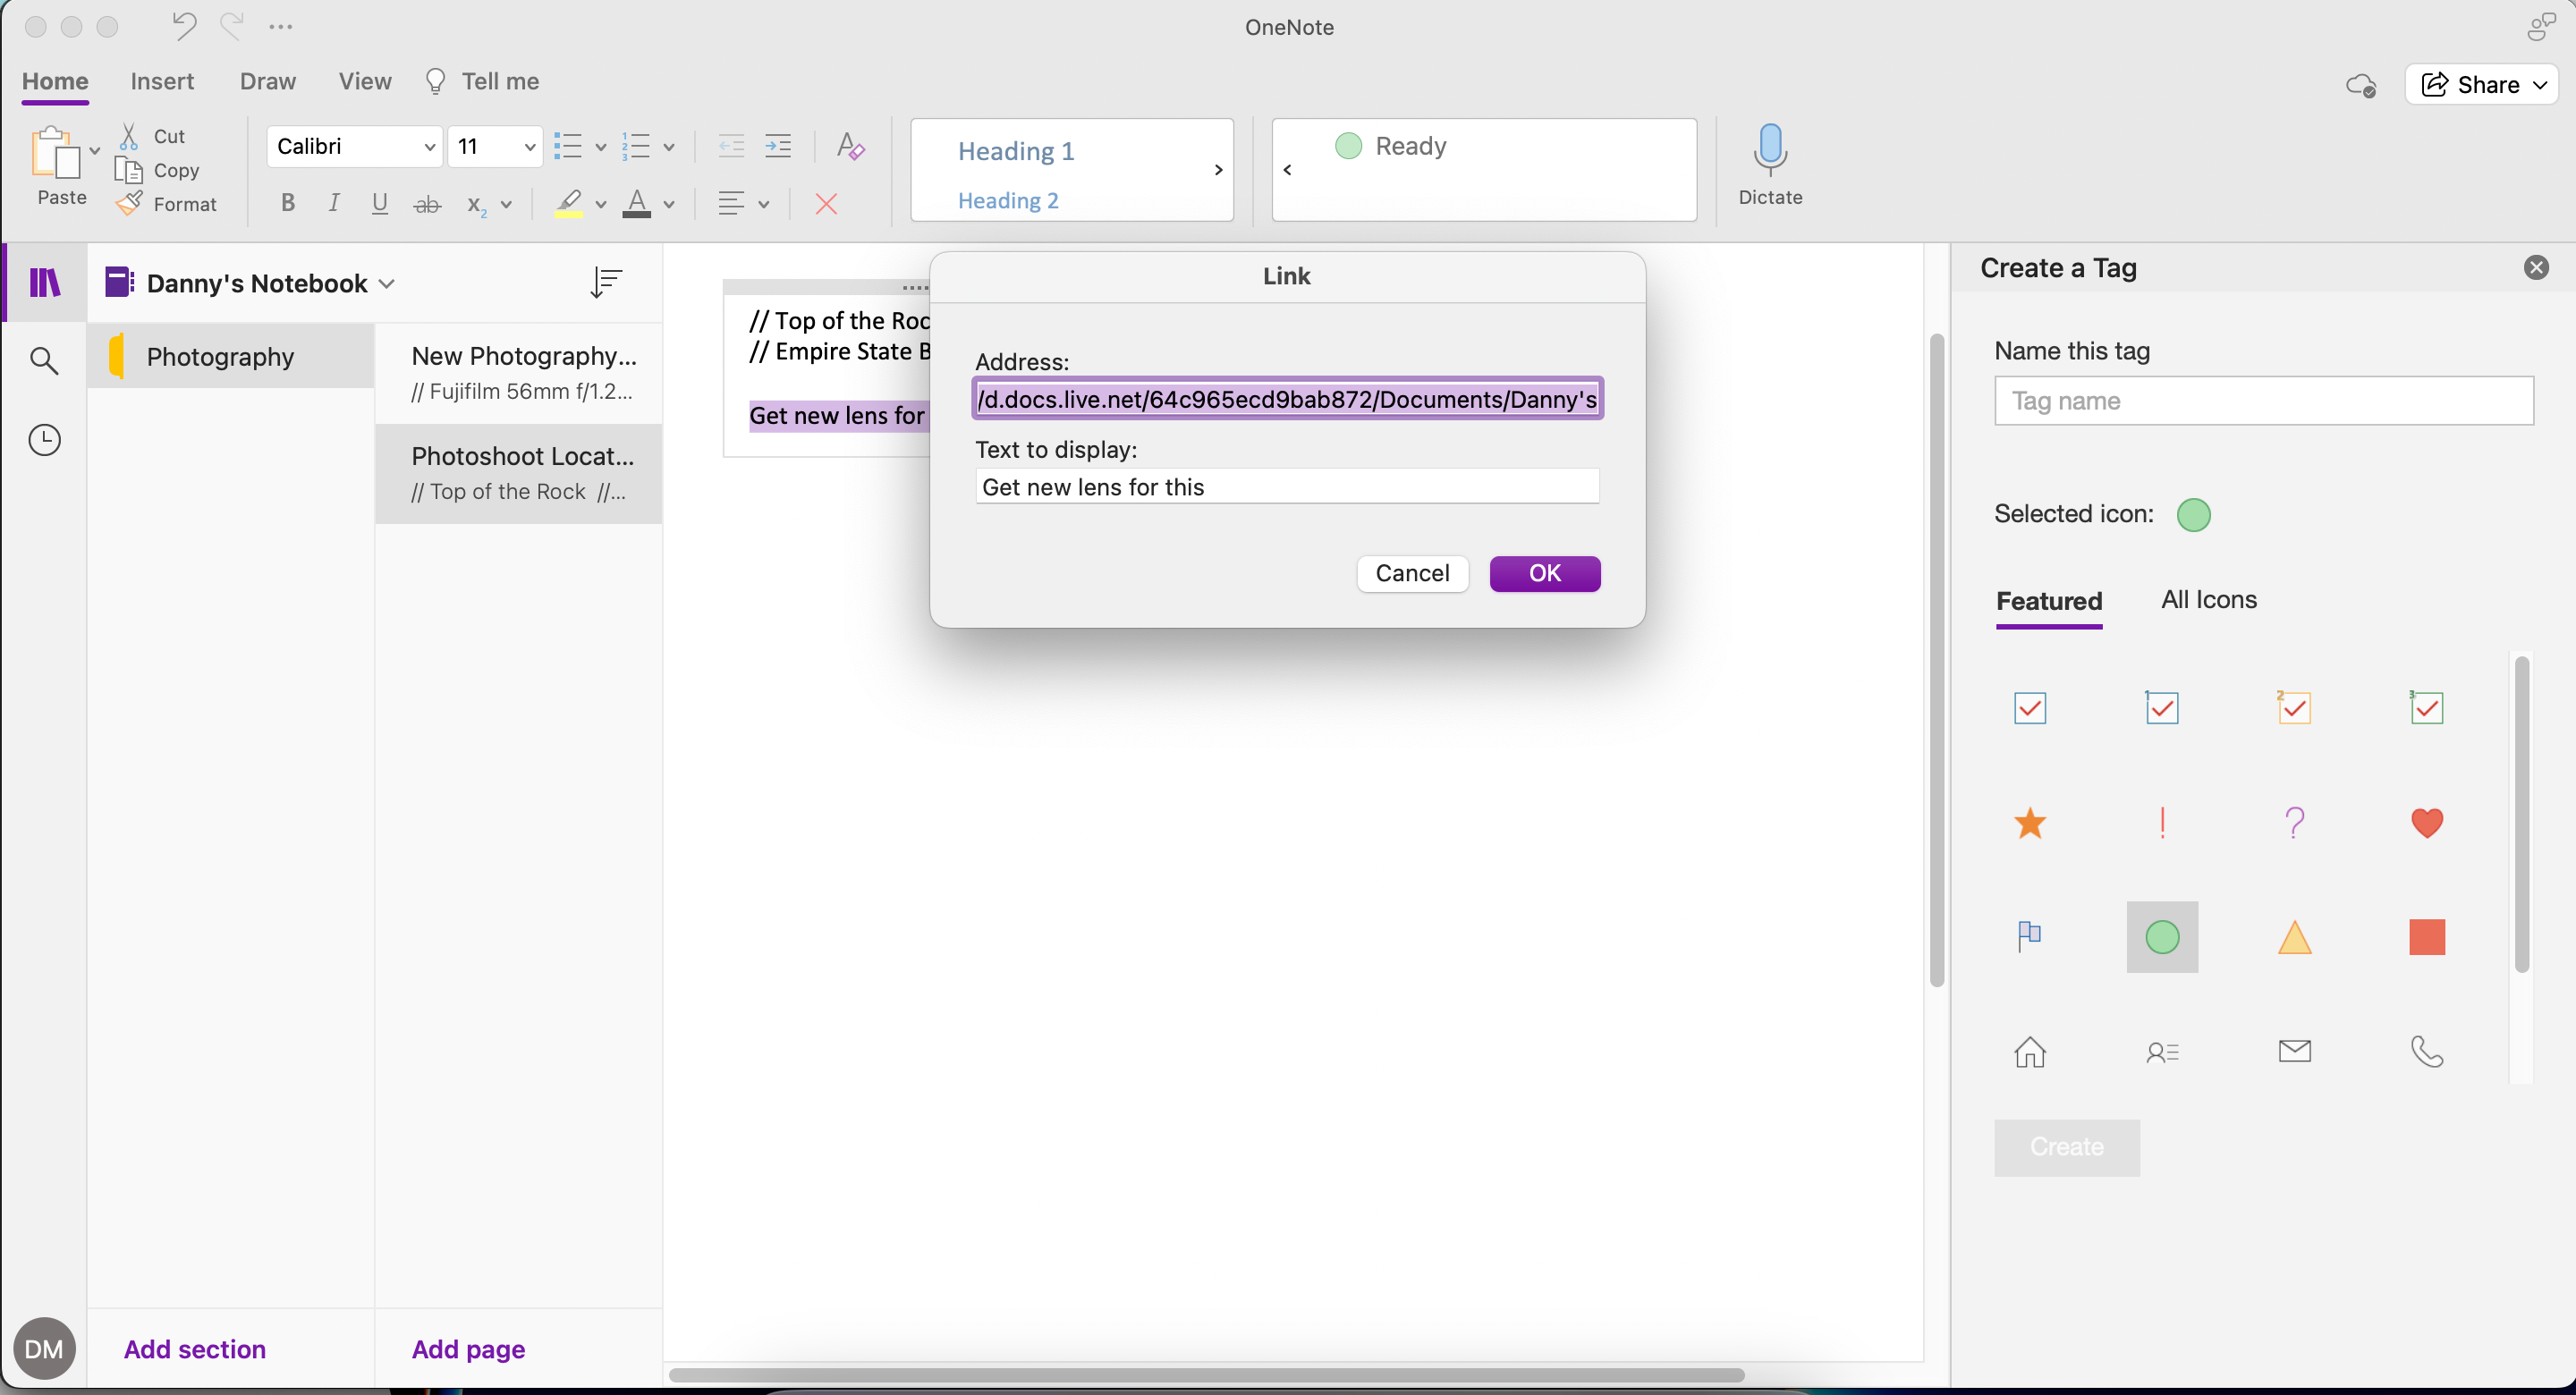Open Search in the sidebar
The image size is (2576, 1395).
45,360
